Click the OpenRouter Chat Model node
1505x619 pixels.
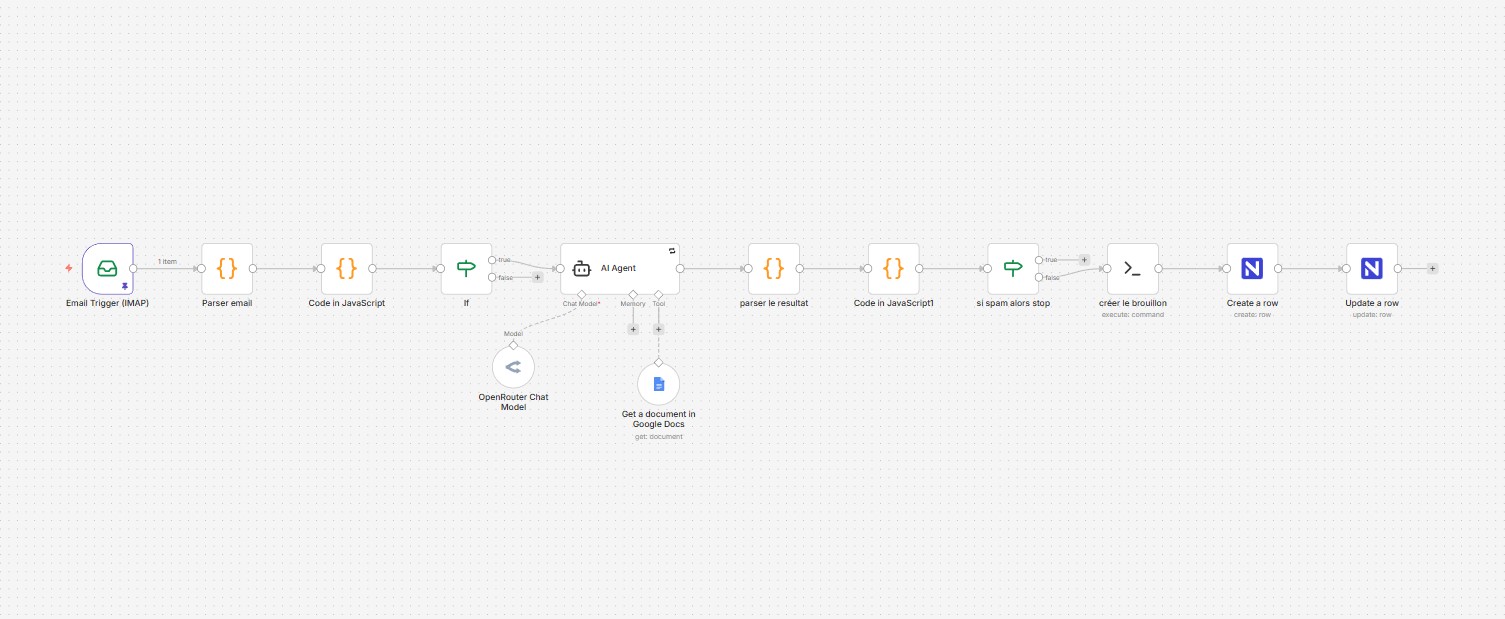tap(513, 366)
